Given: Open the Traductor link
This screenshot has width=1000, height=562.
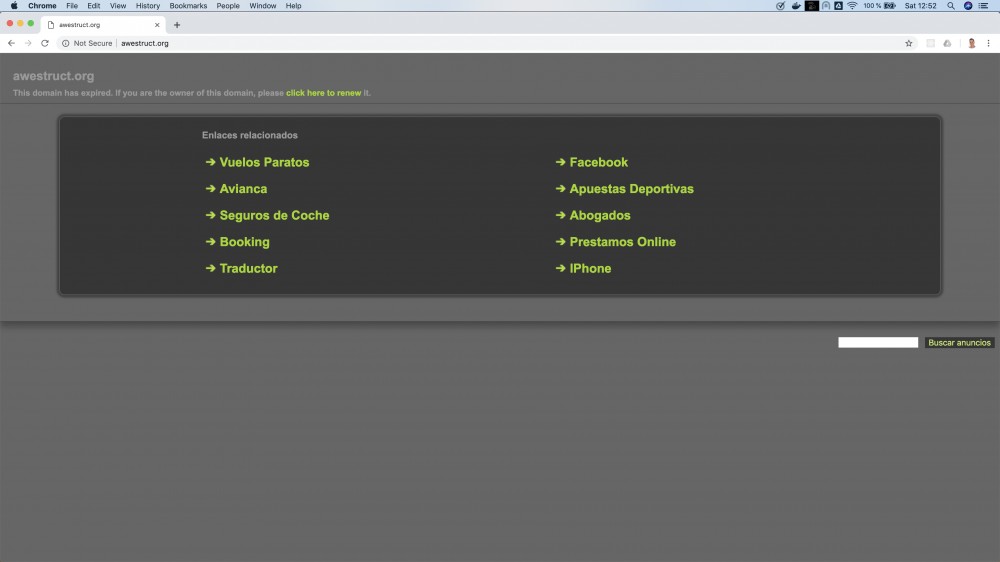Looking at the screenshot, I should [248, 269].
